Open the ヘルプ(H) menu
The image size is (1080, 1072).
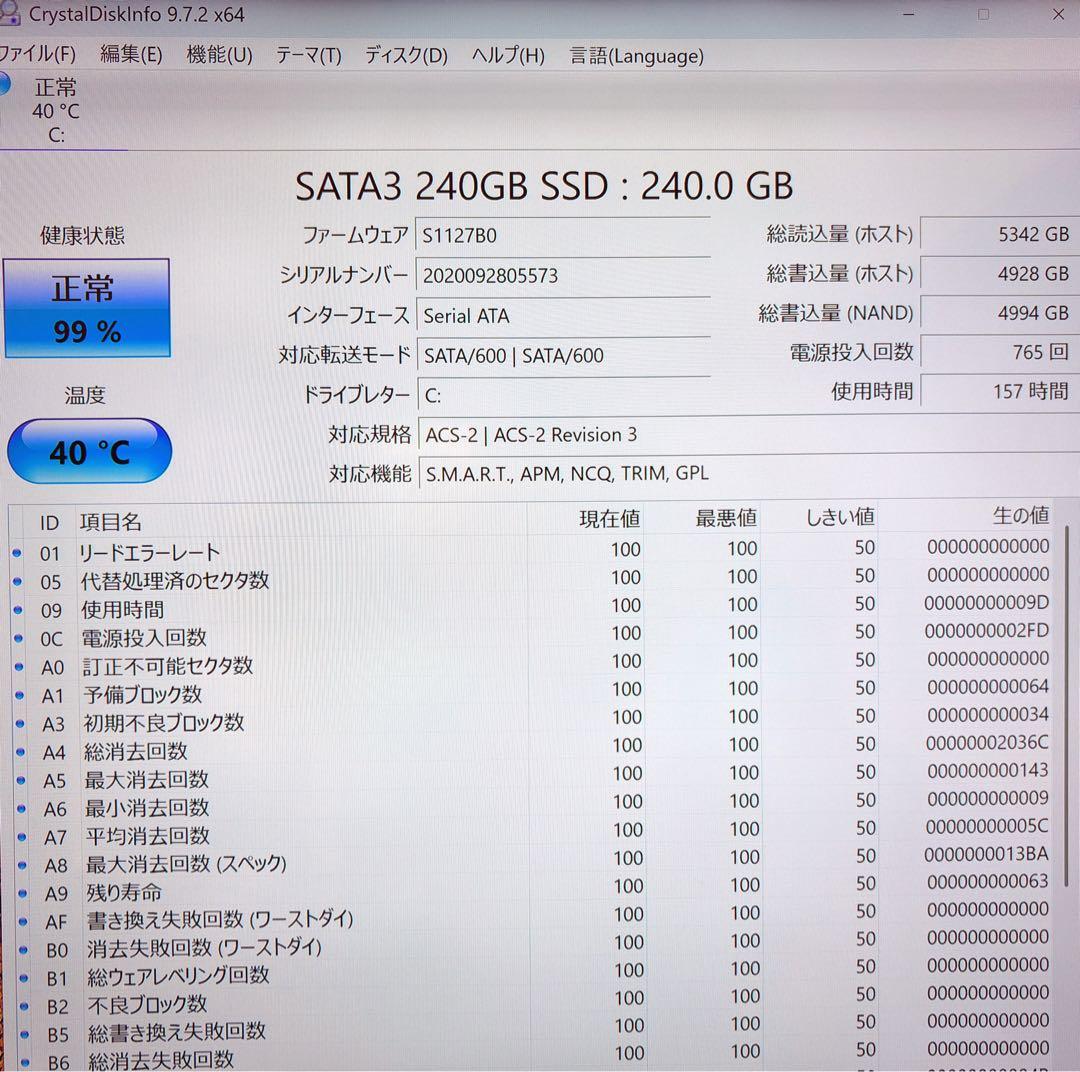click(x=508, y=56)
